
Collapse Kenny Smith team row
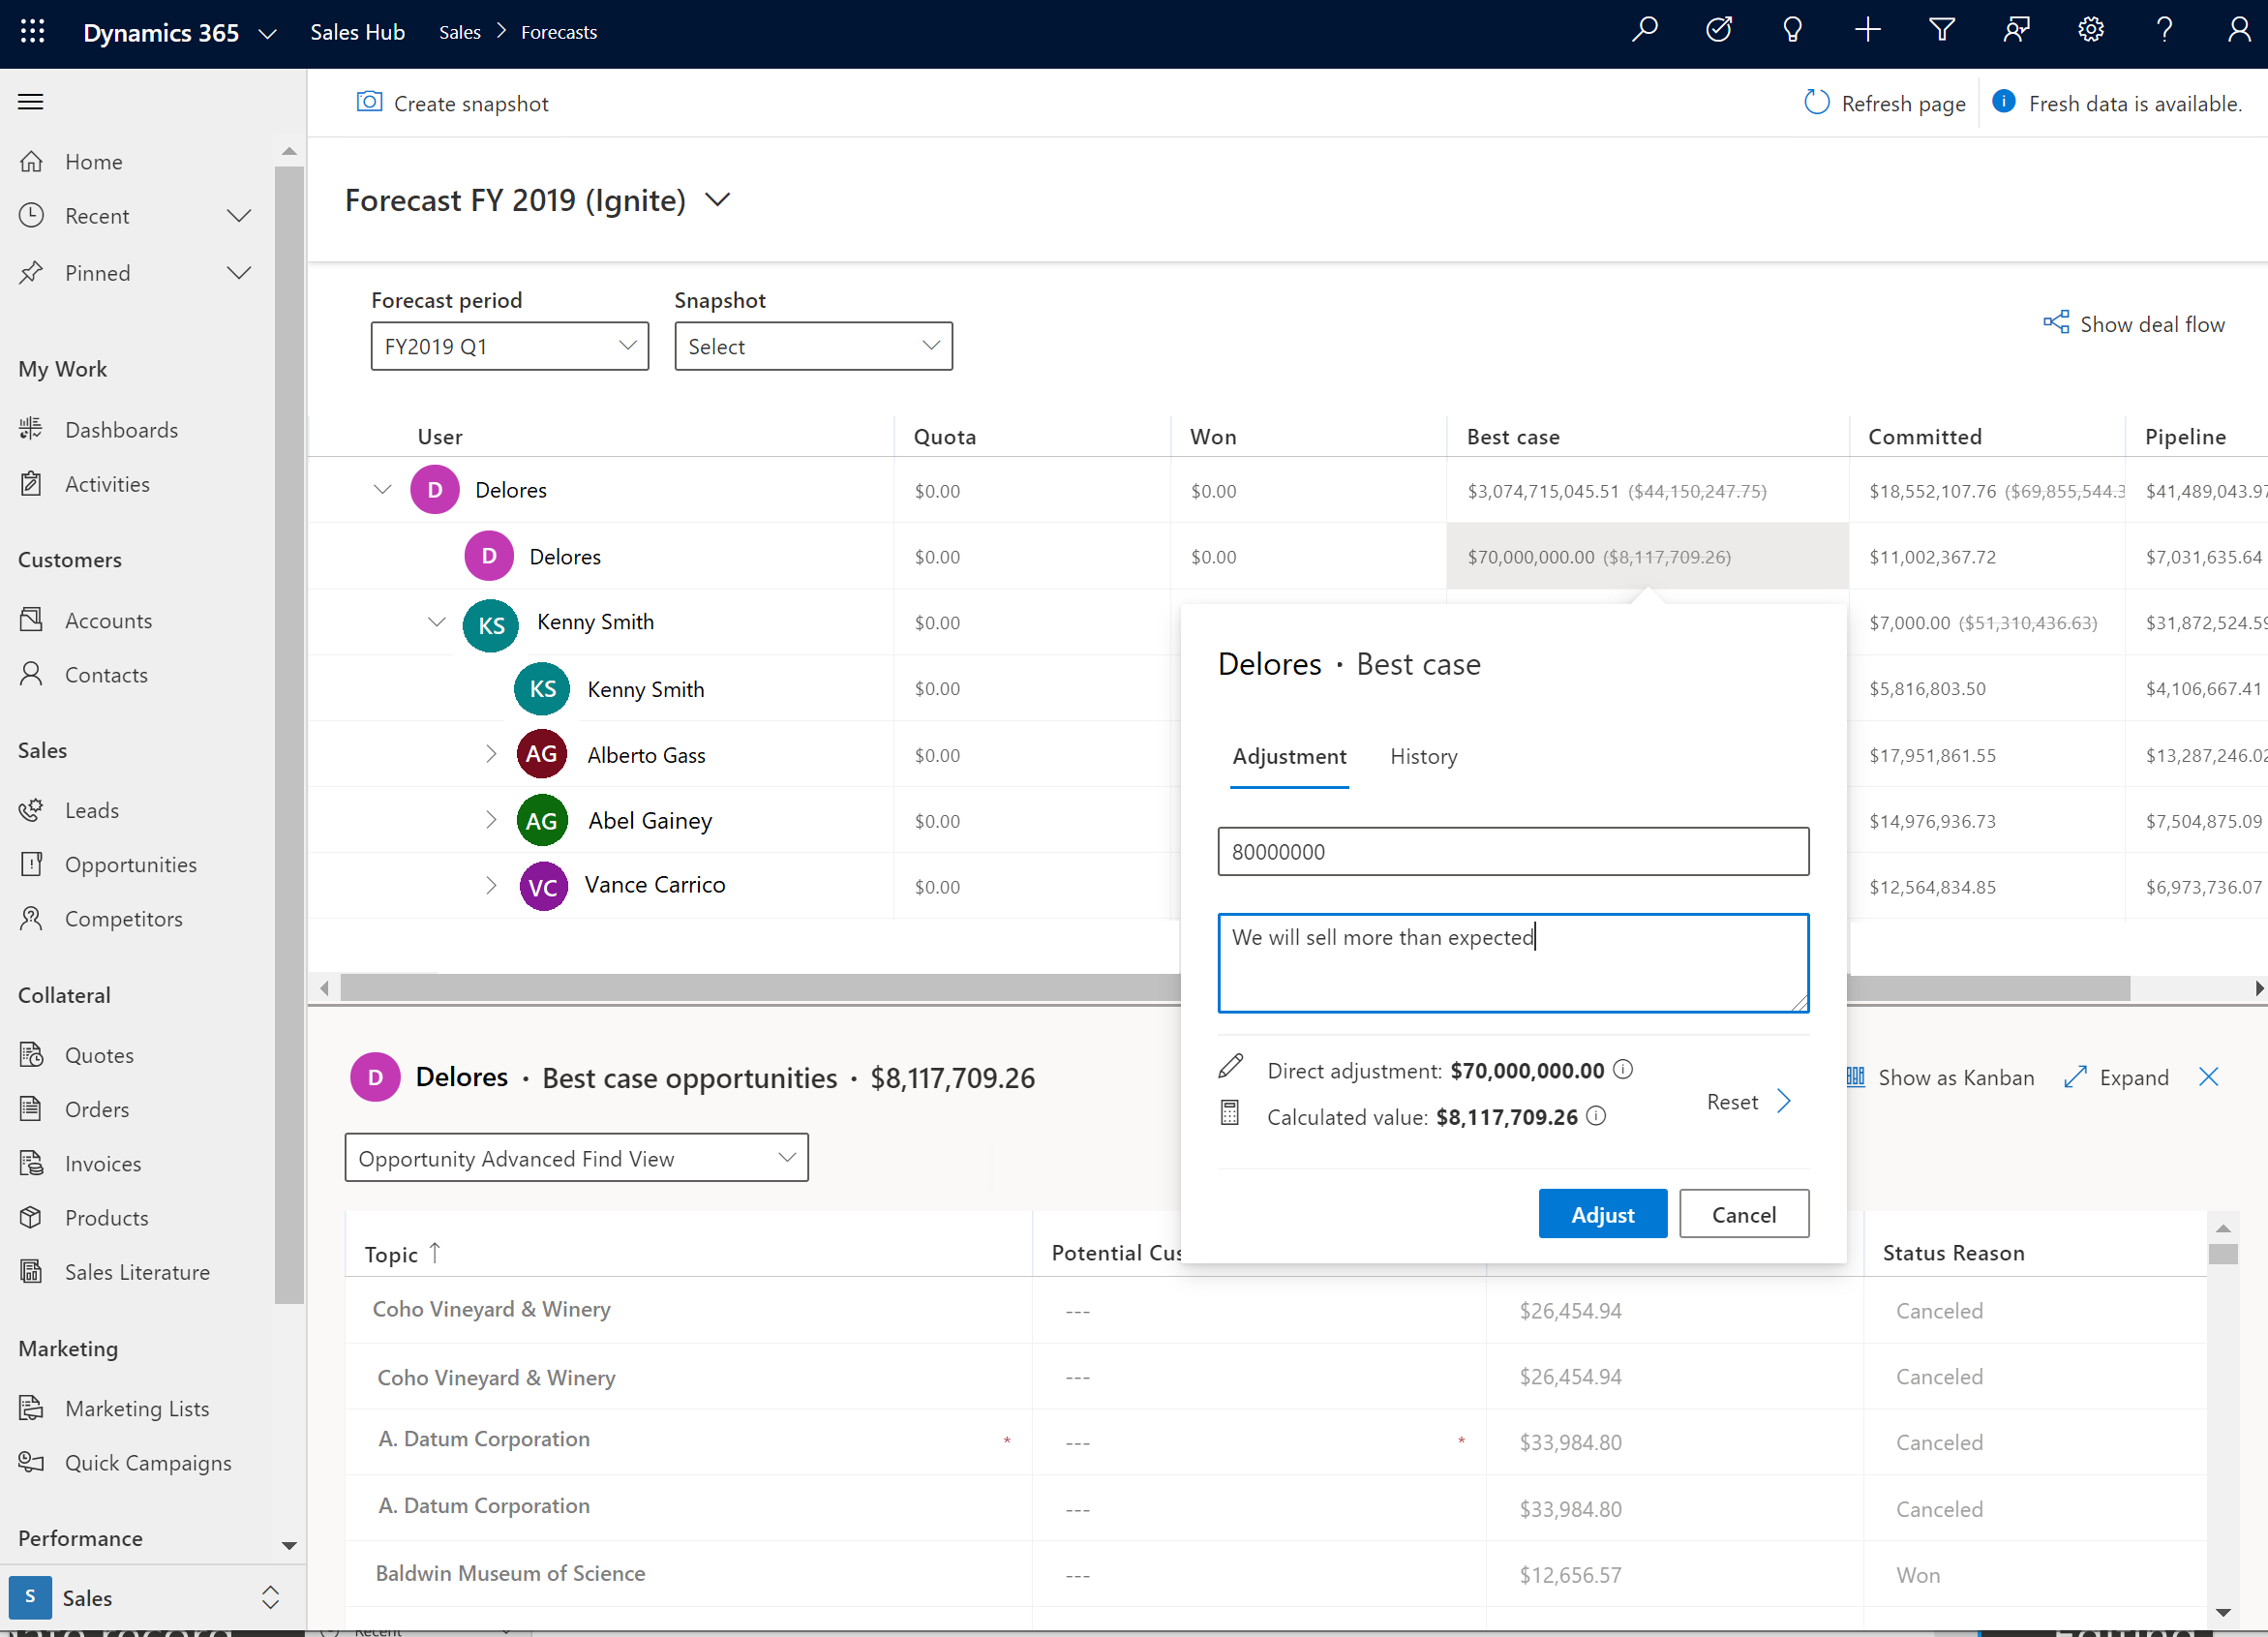pyautogui.click(x=435, y=621)
